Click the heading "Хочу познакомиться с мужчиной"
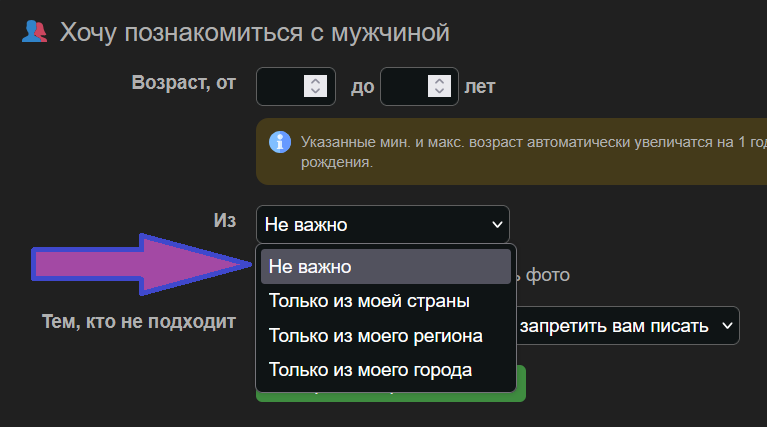Viewport: 767px width, 427px height. (254, 32)
